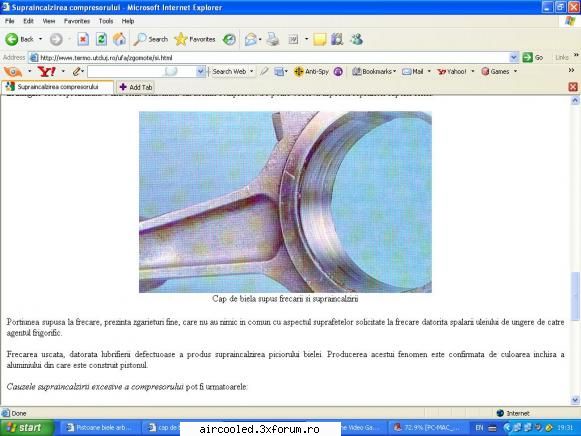Stop page loading with the red X icon
Screen dimensions: 581x436
pos(83,39)
